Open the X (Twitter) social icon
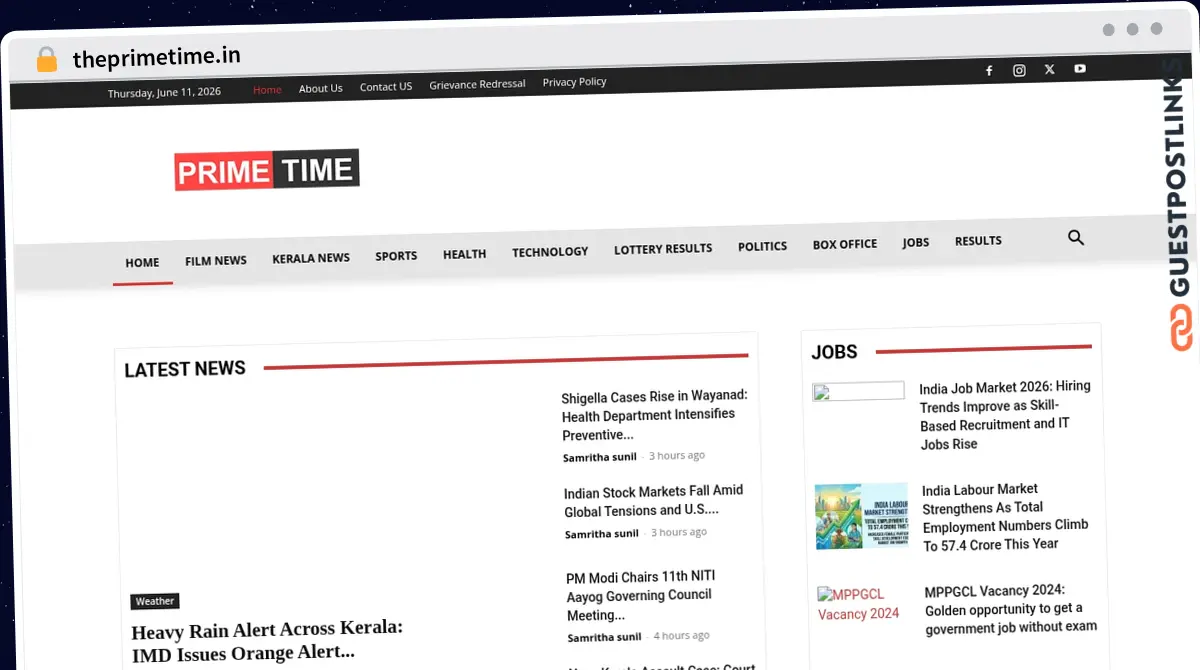The width and height of the screenshot is (1200, 670). [x=1049, y=69]
